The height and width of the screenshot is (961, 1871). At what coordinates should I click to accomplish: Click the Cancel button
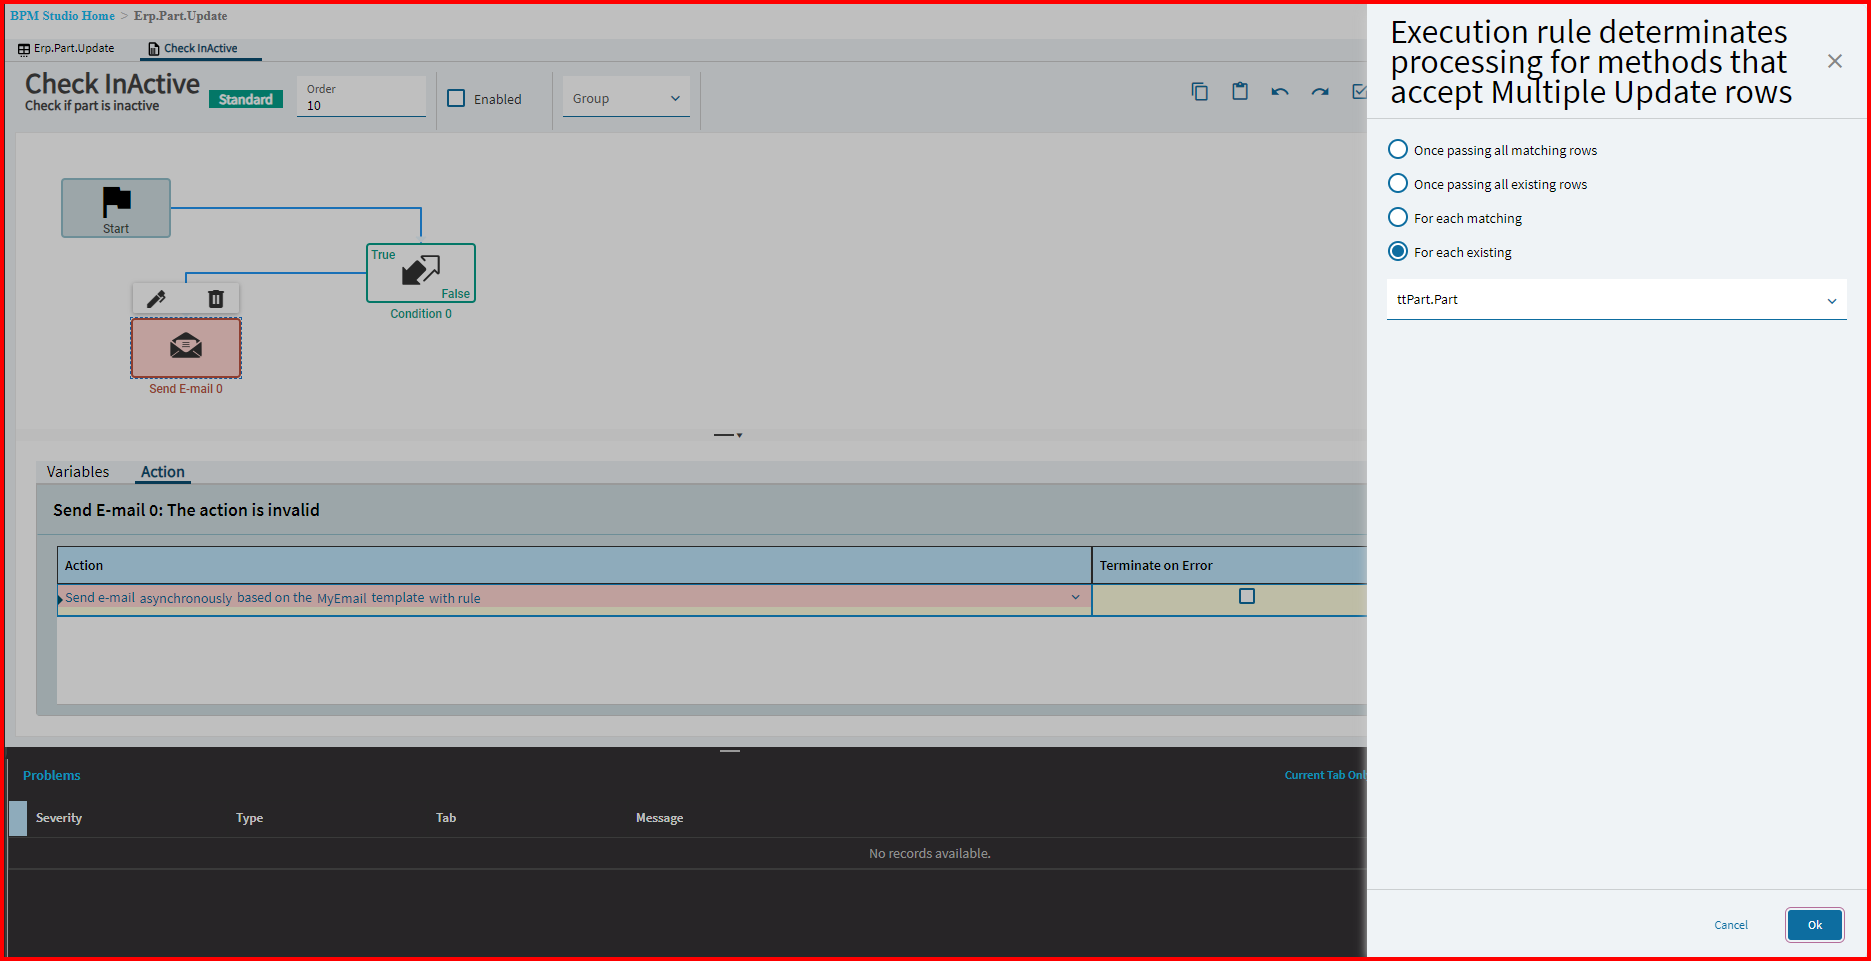pyautogui.click(x=1731, y=925)
